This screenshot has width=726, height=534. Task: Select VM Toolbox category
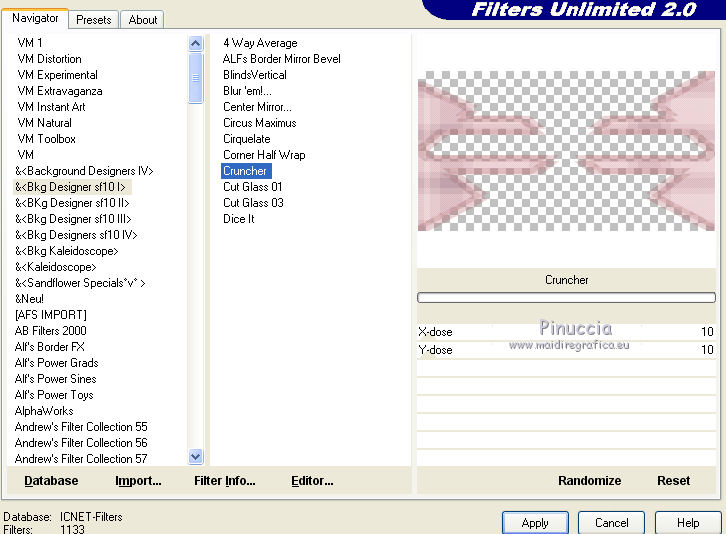pos(46,138)
